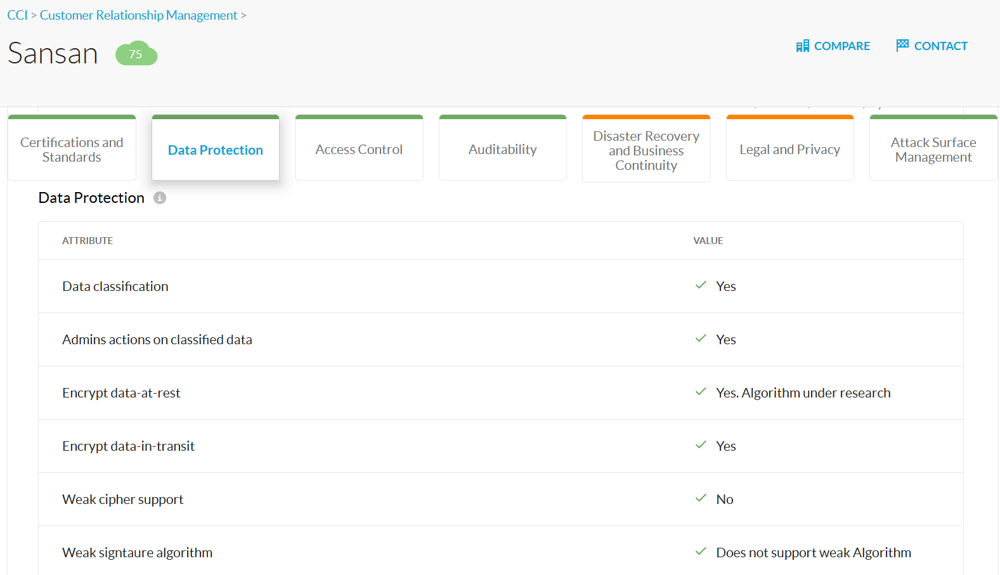Click the No value for Weak cipher support
The width and height of the screenshot is (1000, 575).
click(724, 499)
